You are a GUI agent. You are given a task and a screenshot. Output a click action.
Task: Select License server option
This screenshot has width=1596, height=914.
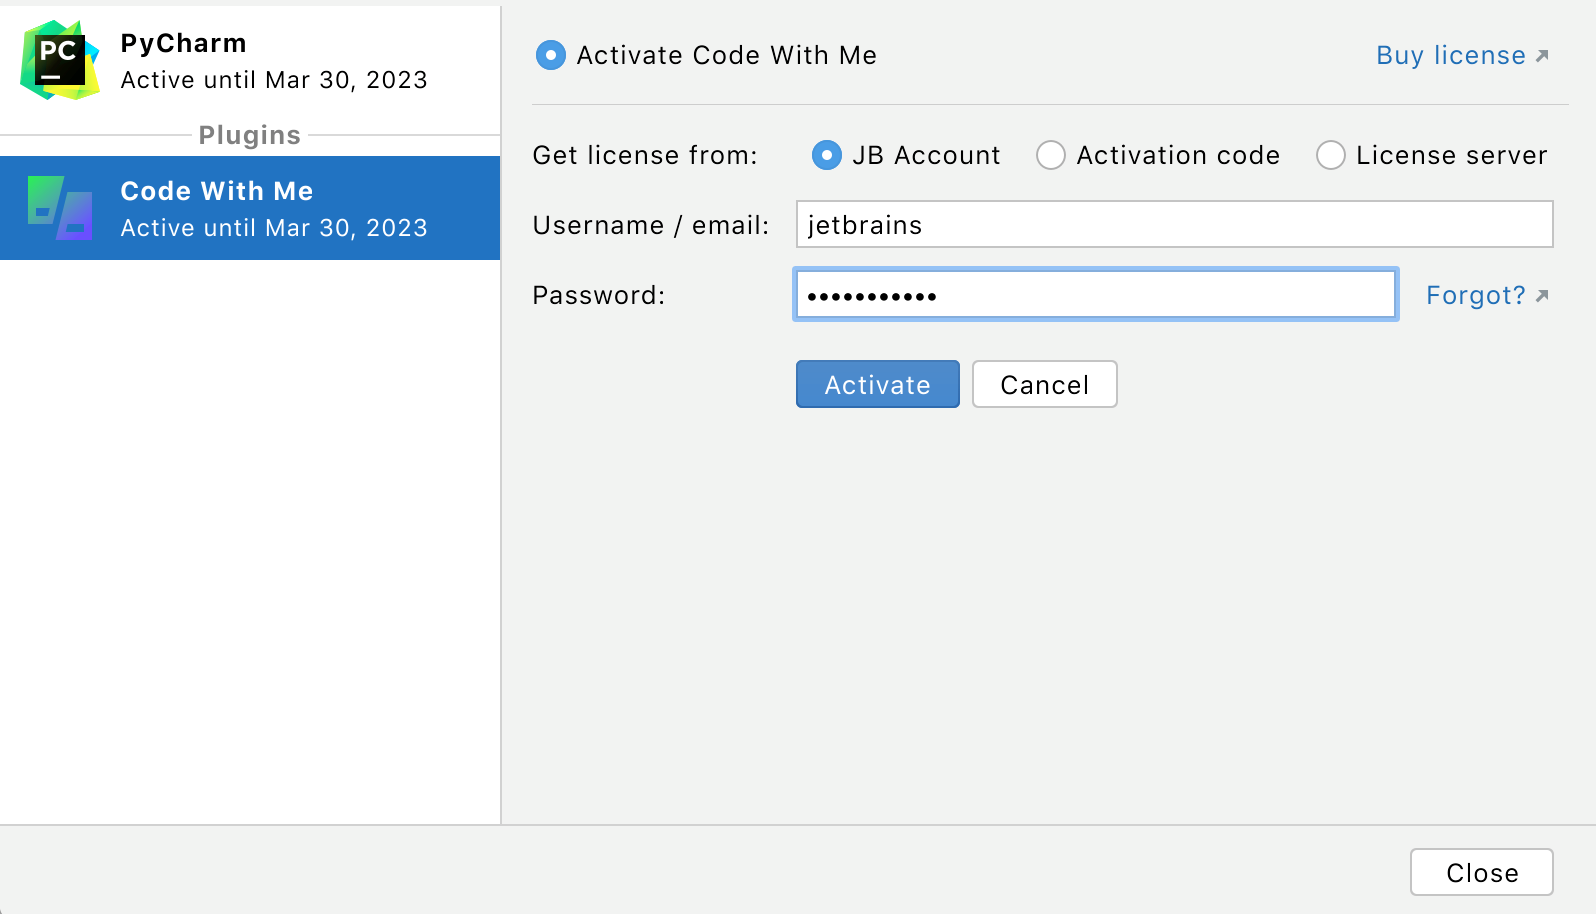point(1331,156)
